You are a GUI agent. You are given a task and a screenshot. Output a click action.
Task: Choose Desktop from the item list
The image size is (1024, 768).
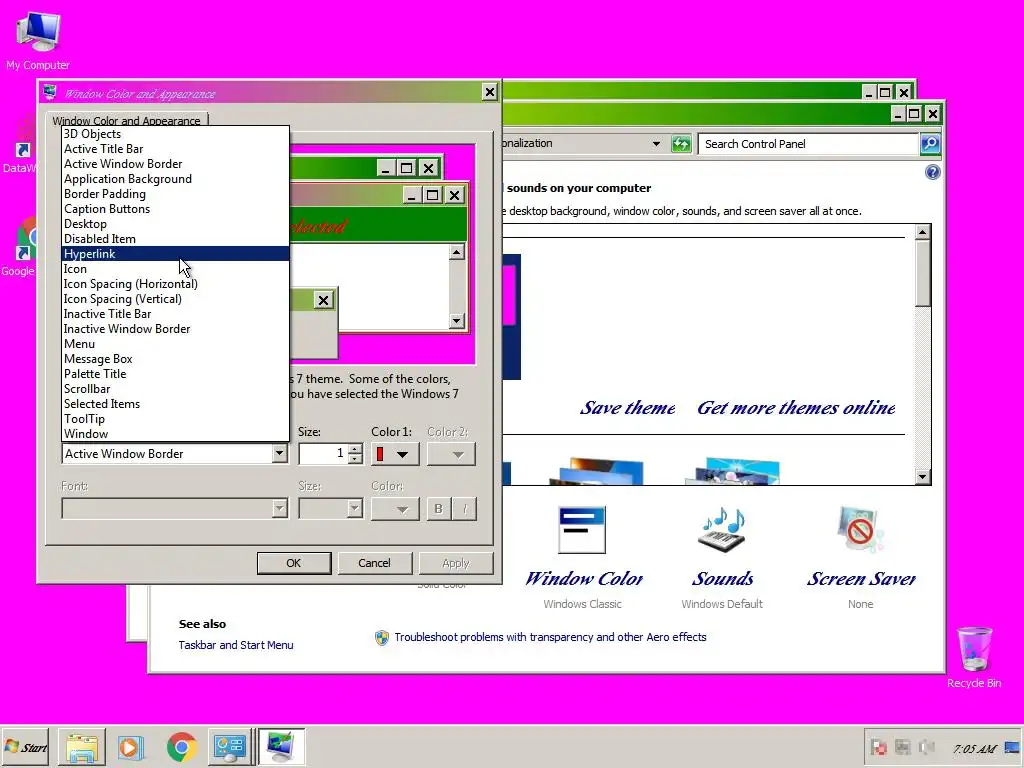pyautogui.click(x=175, y=224)
